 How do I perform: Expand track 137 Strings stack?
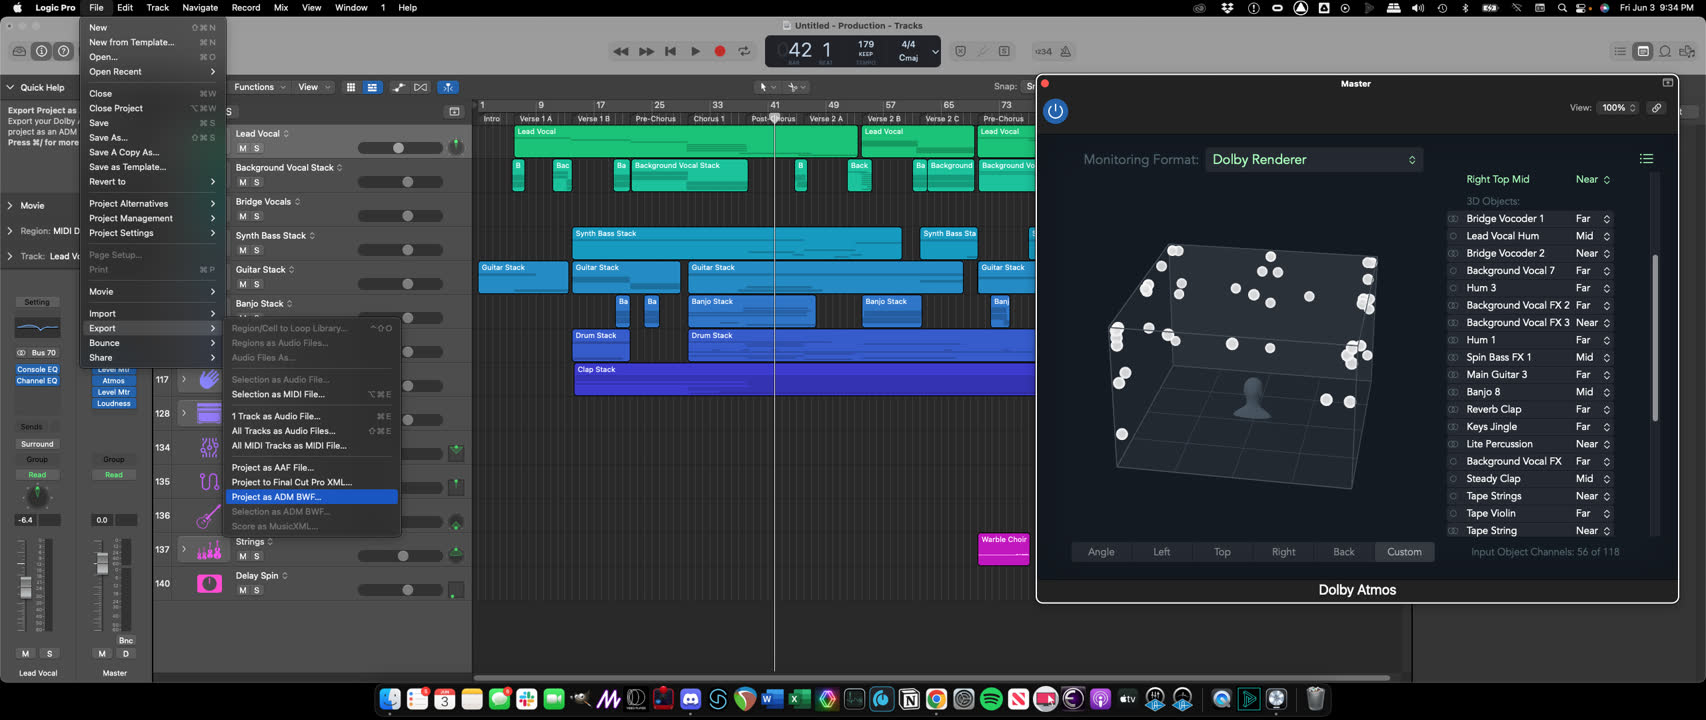184,549
